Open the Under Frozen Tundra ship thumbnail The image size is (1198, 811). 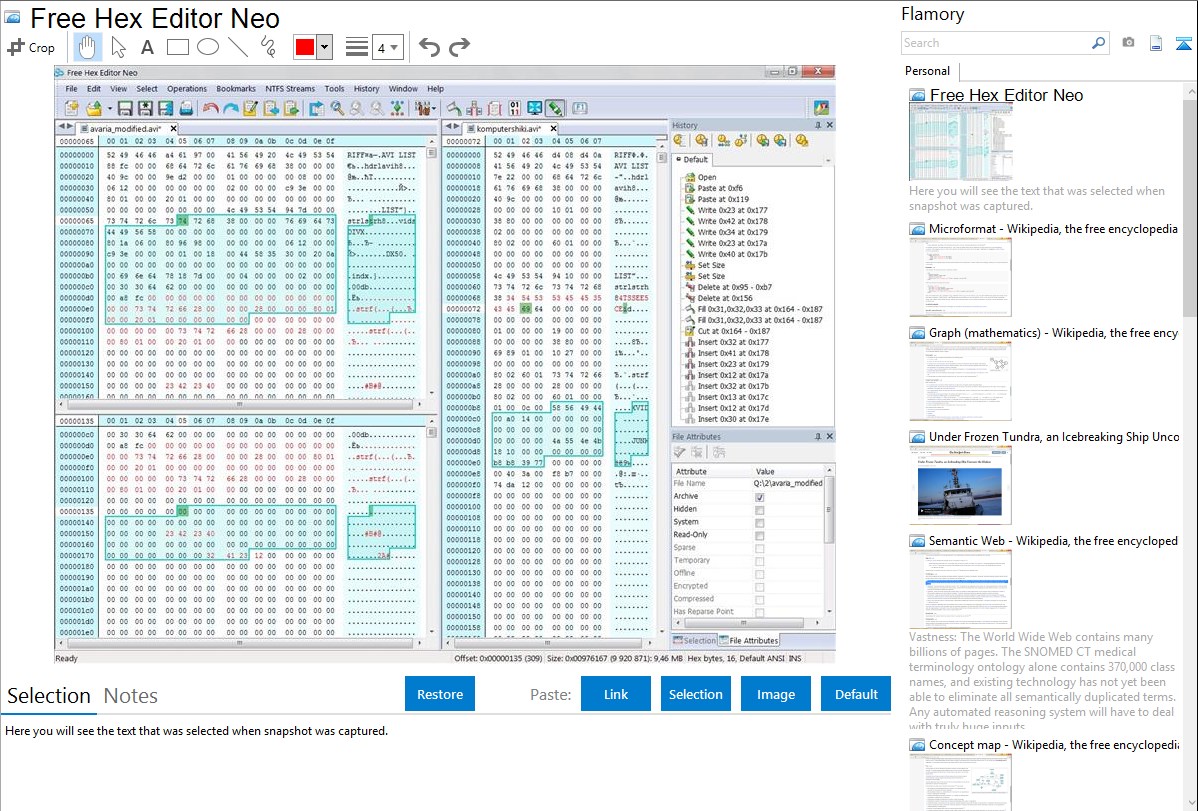[960, 485]
